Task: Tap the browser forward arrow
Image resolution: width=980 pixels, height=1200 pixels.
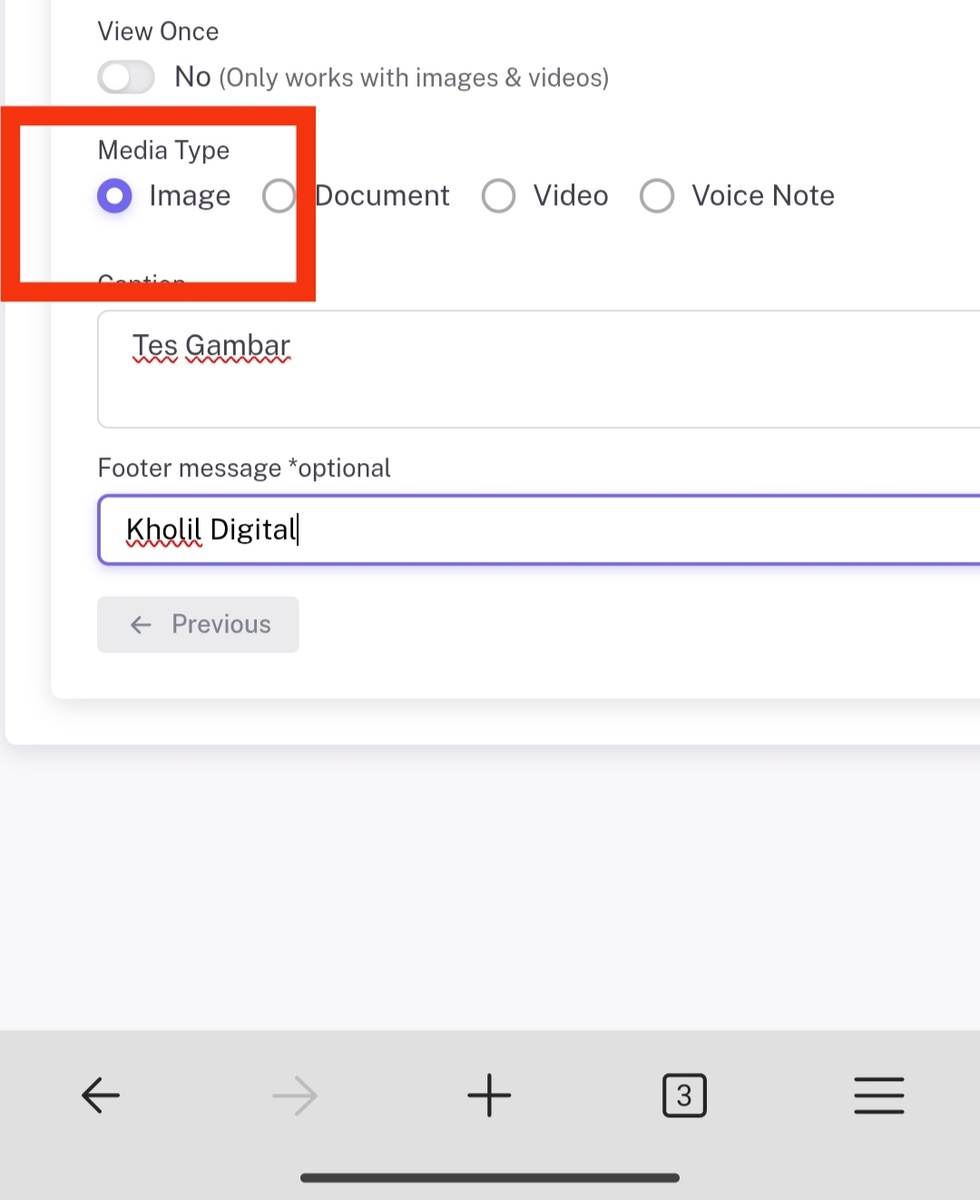Action: [x=295, y=1096]
